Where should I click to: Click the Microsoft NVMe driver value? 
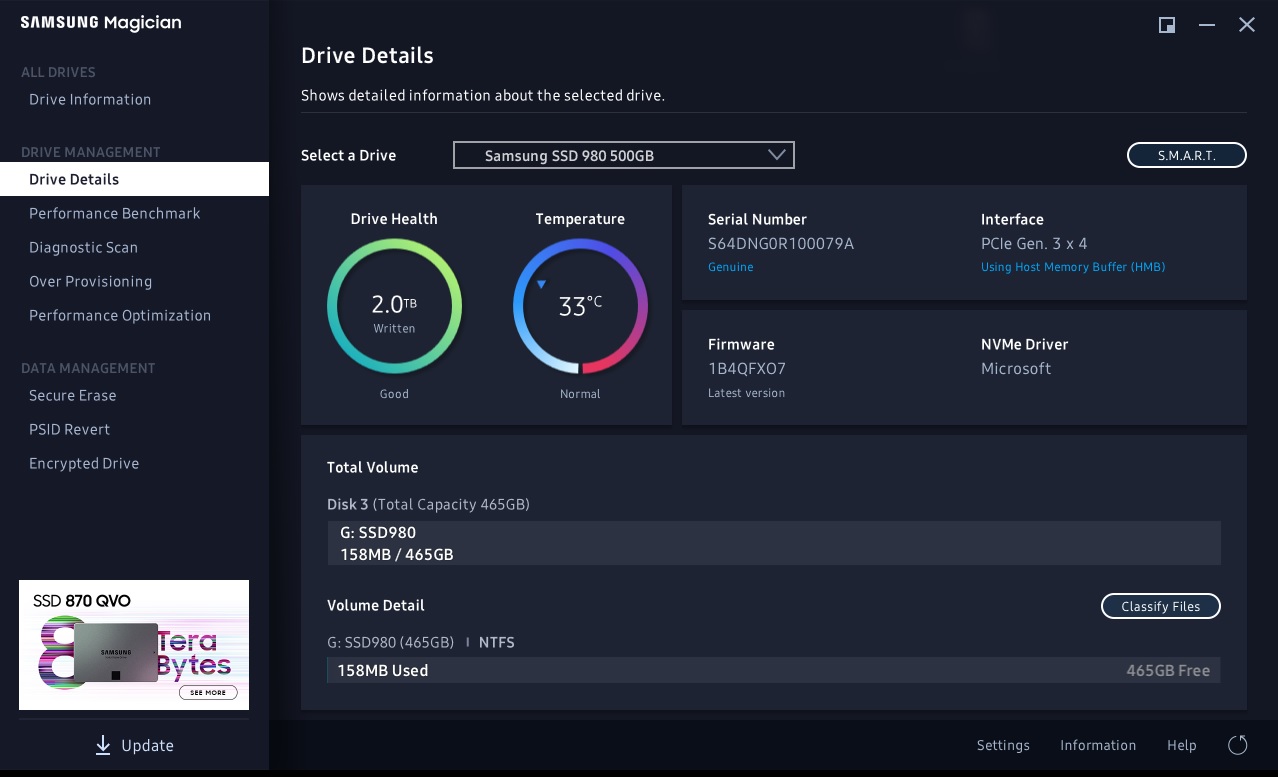click(x=1016, y=368)
